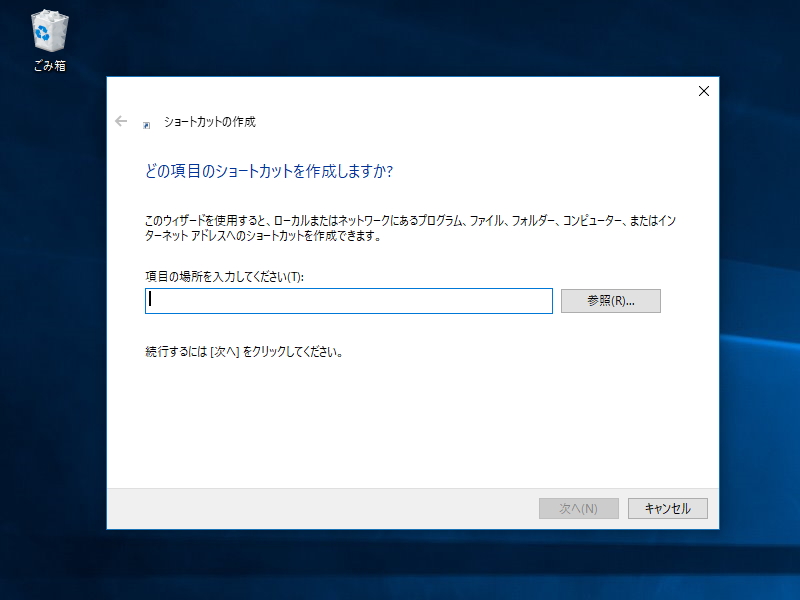
Task: Click the back arrow in the shortcut wizard
Action: pyautogui.click(x=121, y=120)
